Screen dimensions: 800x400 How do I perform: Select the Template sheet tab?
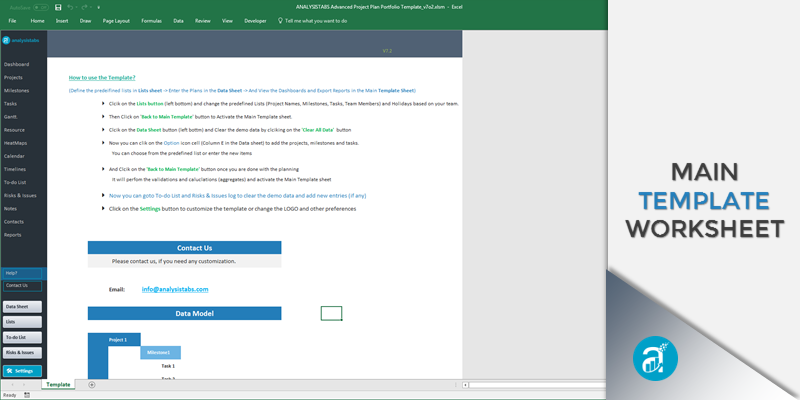[58, 384]
